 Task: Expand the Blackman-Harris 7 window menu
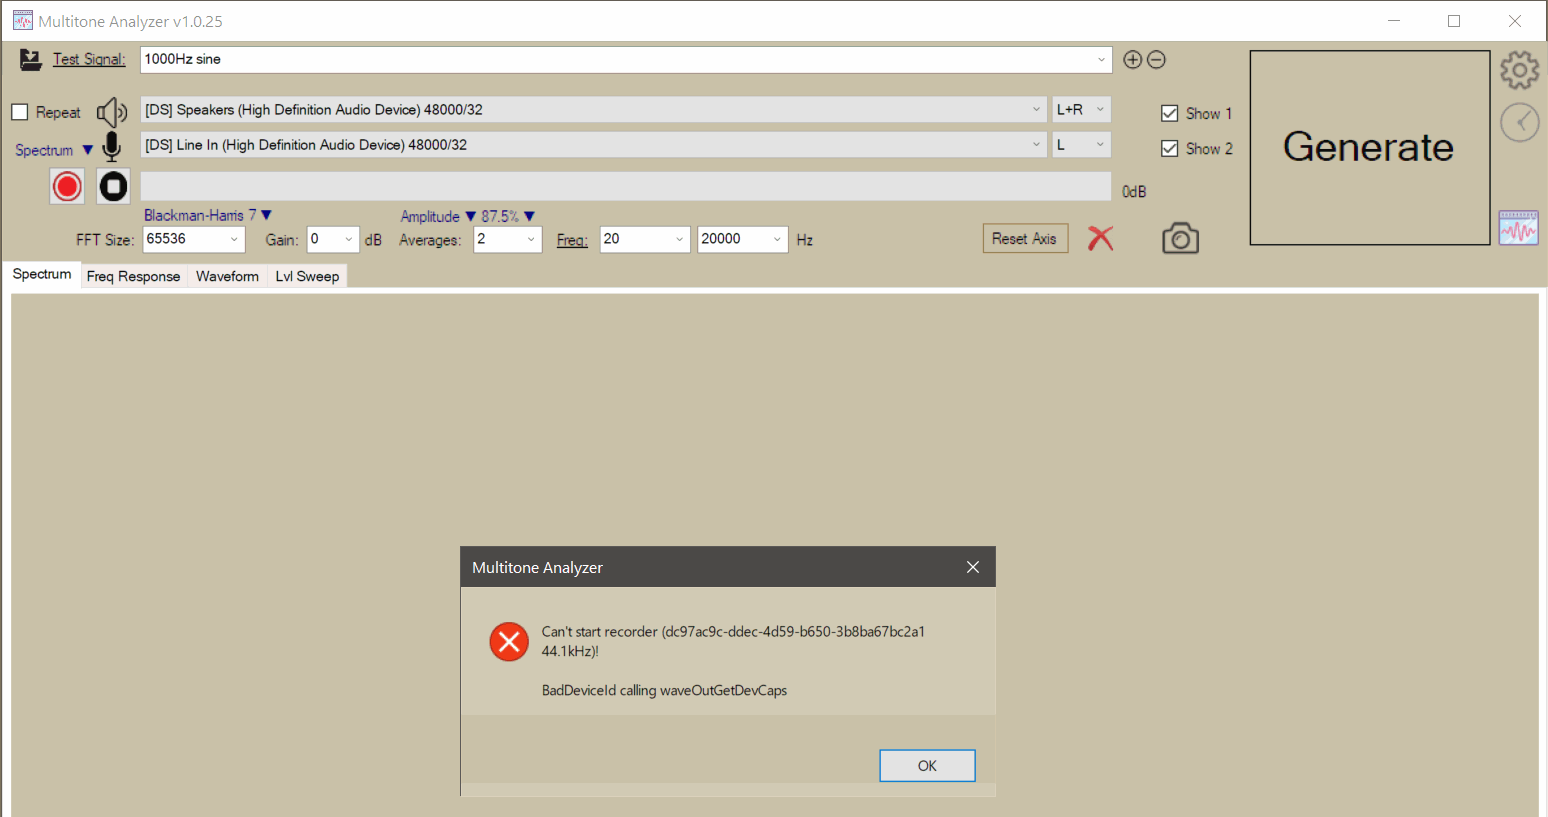(x=266, y=215)
